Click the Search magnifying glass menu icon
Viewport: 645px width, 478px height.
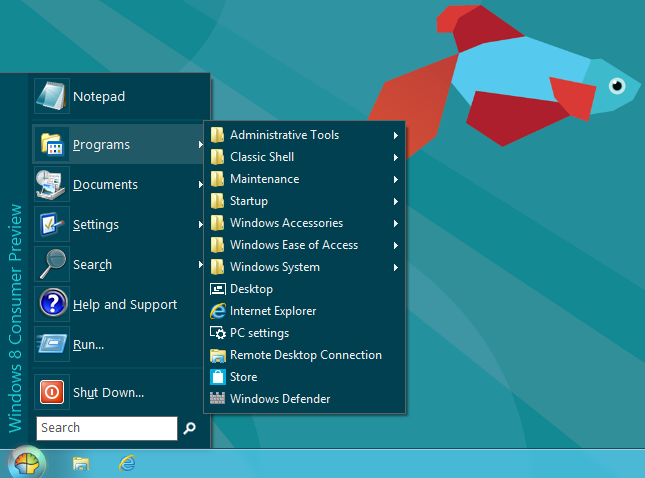(52, 264)
